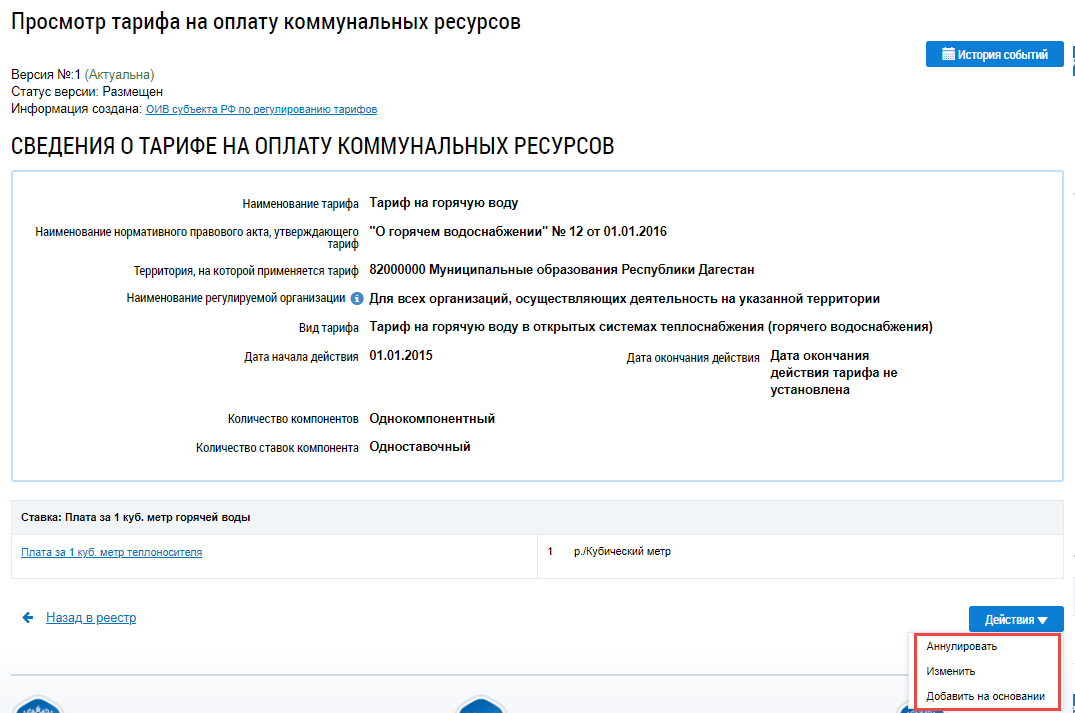Select Аннулировать from the actions menu
Screen dimensions: 1075x713
(961, 646)
